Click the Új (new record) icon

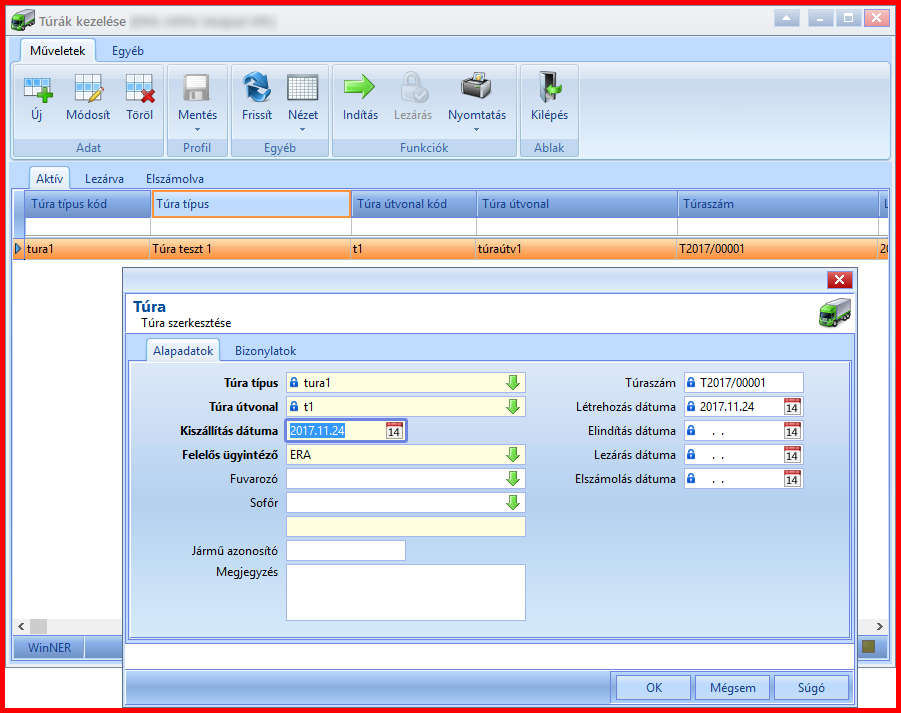(38, 88)
